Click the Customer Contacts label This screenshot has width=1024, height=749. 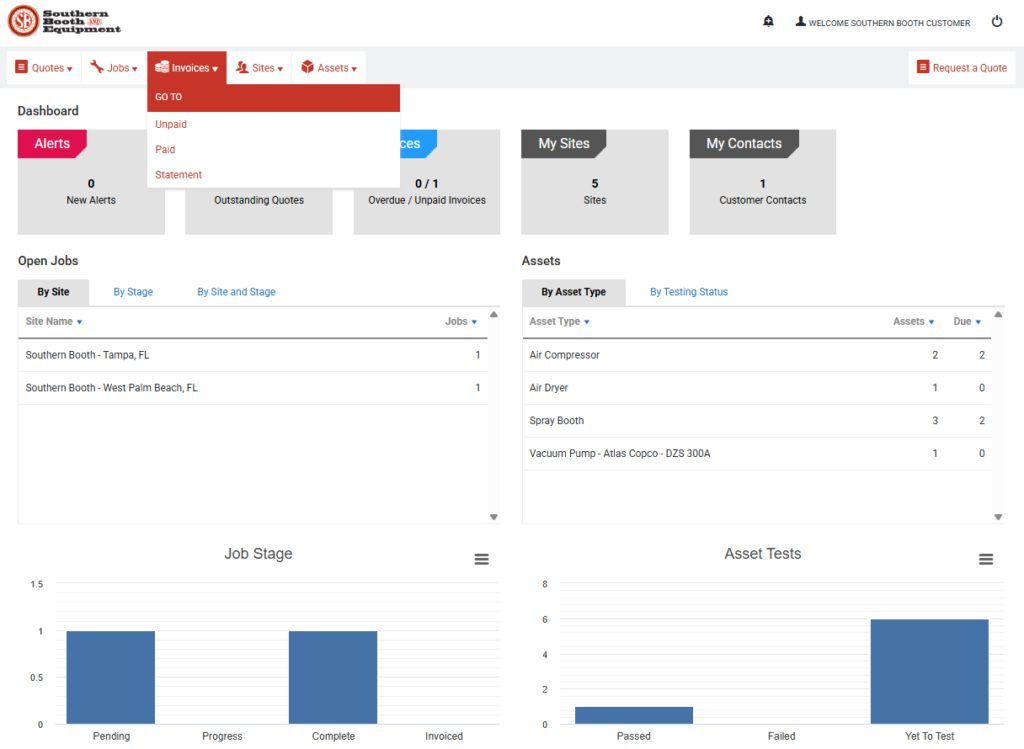tap(763, 200)
